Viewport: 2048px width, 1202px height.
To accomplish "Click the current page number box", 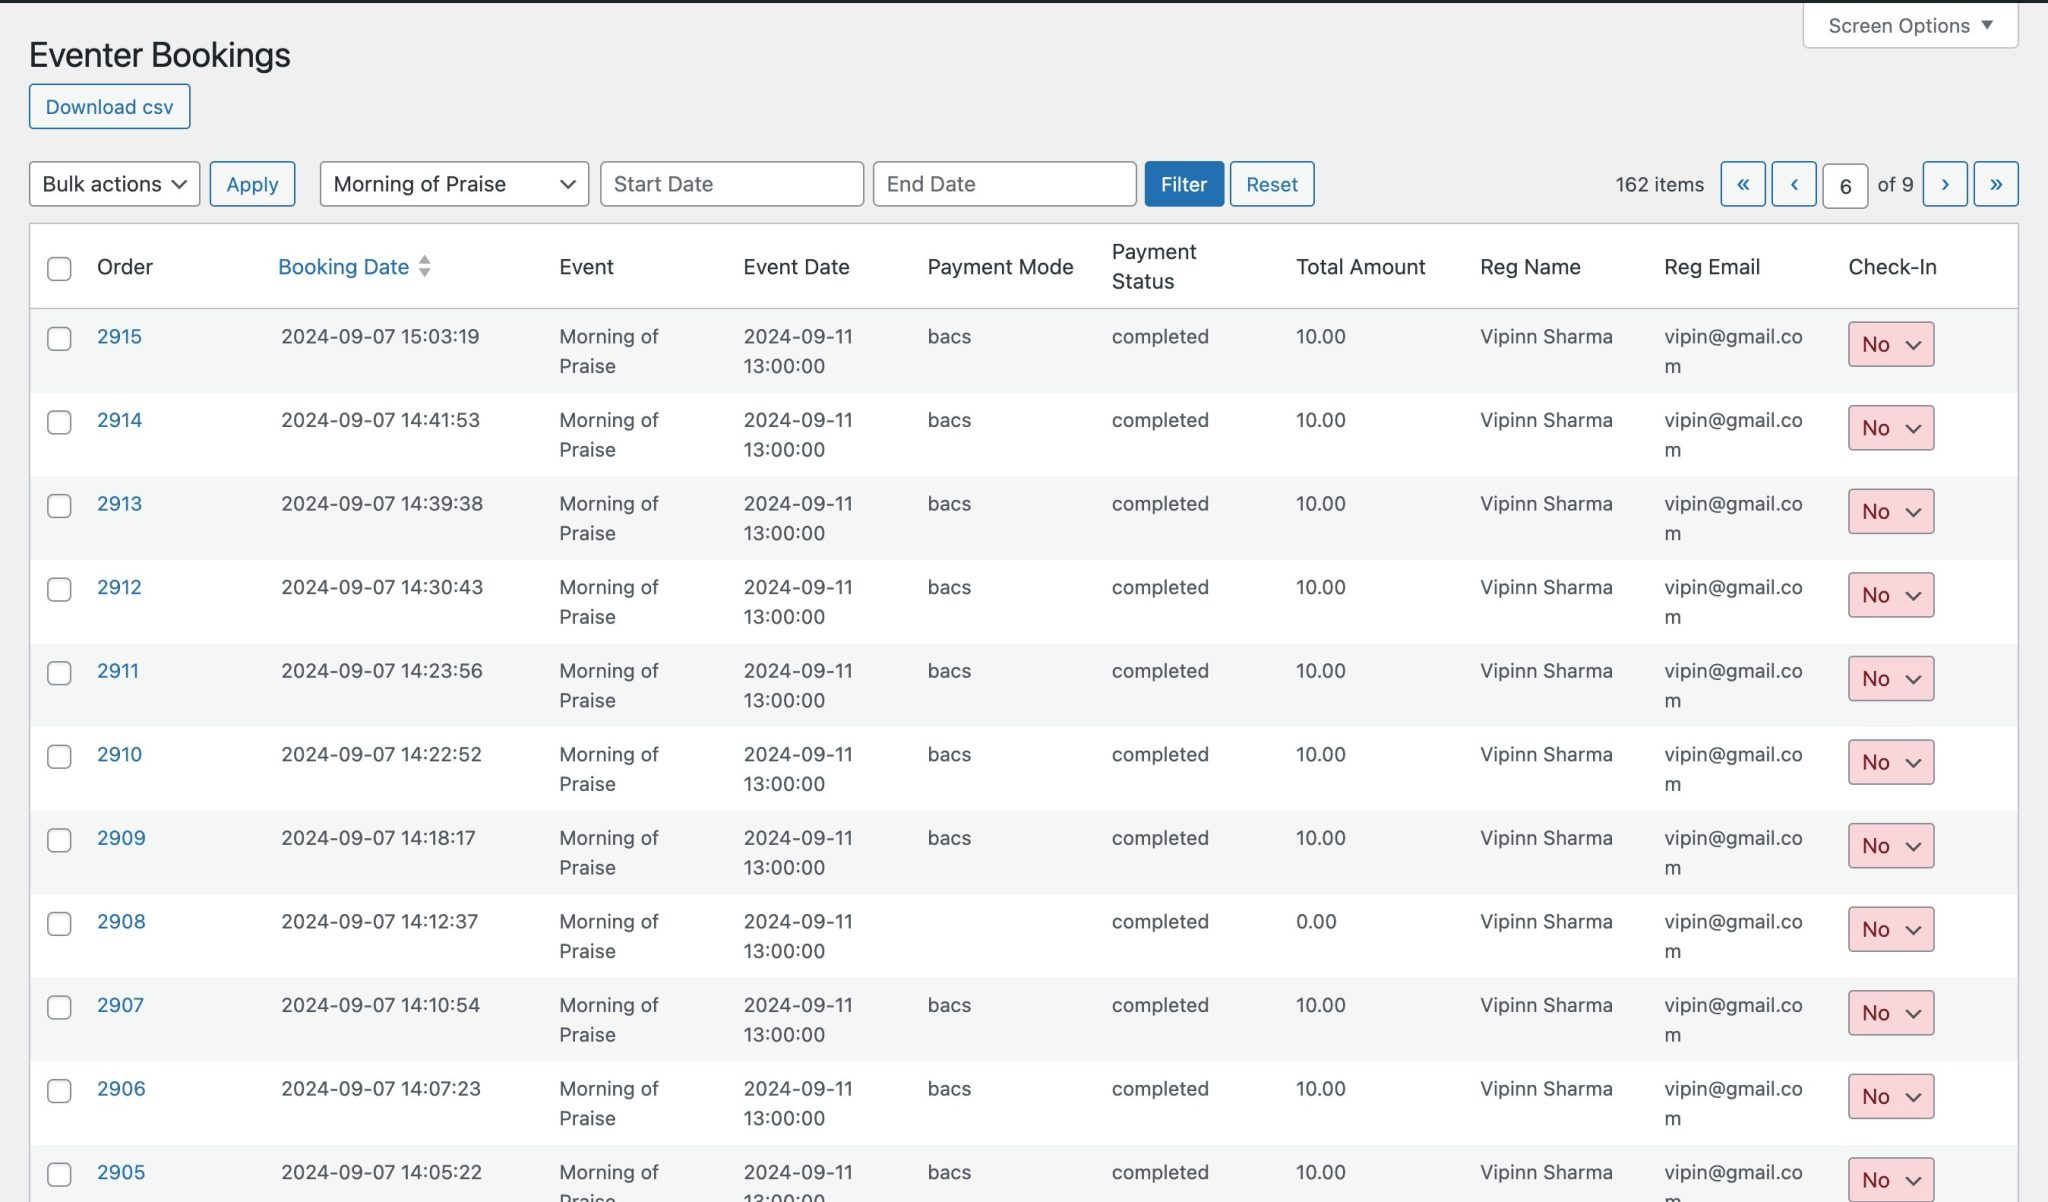I will click(1845, 185).
